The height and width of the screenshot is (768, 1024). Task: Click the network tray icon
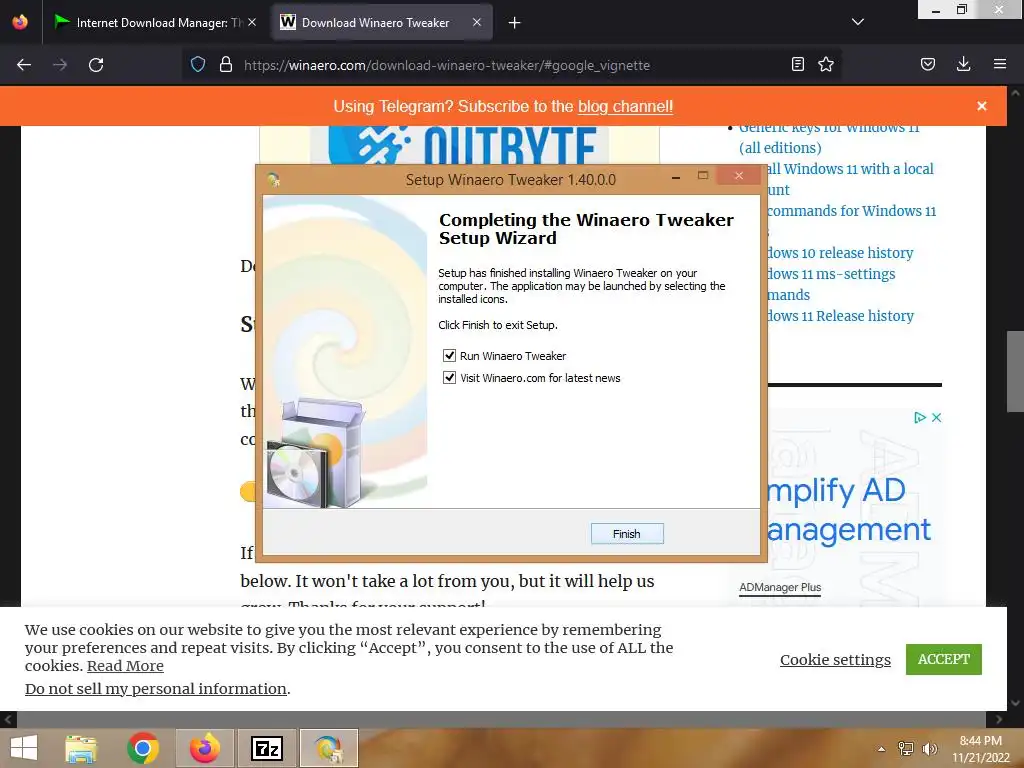(906, 748)
